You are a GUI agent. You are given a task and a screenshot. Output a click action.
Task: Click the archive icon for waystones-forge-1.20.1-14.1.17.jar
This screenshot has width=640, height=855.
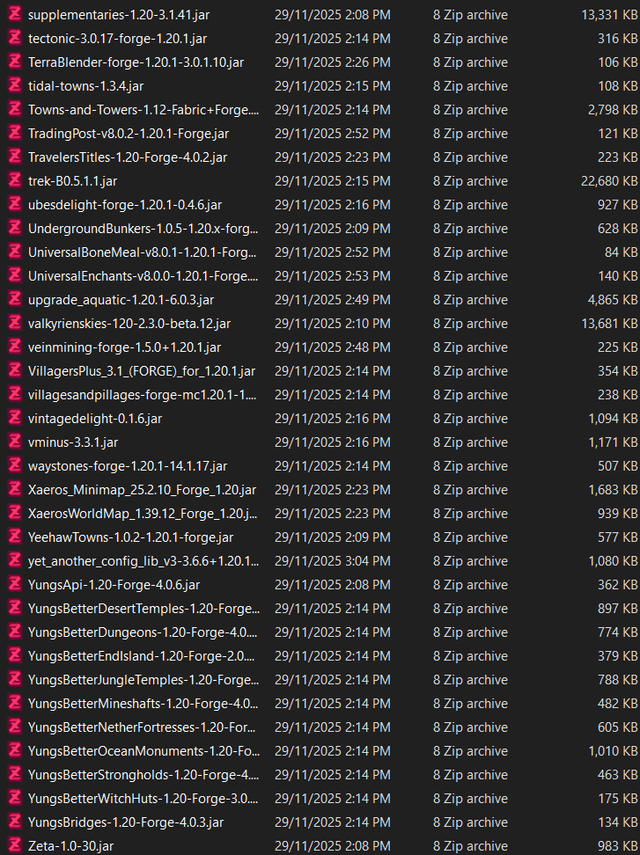pos(15,466)
